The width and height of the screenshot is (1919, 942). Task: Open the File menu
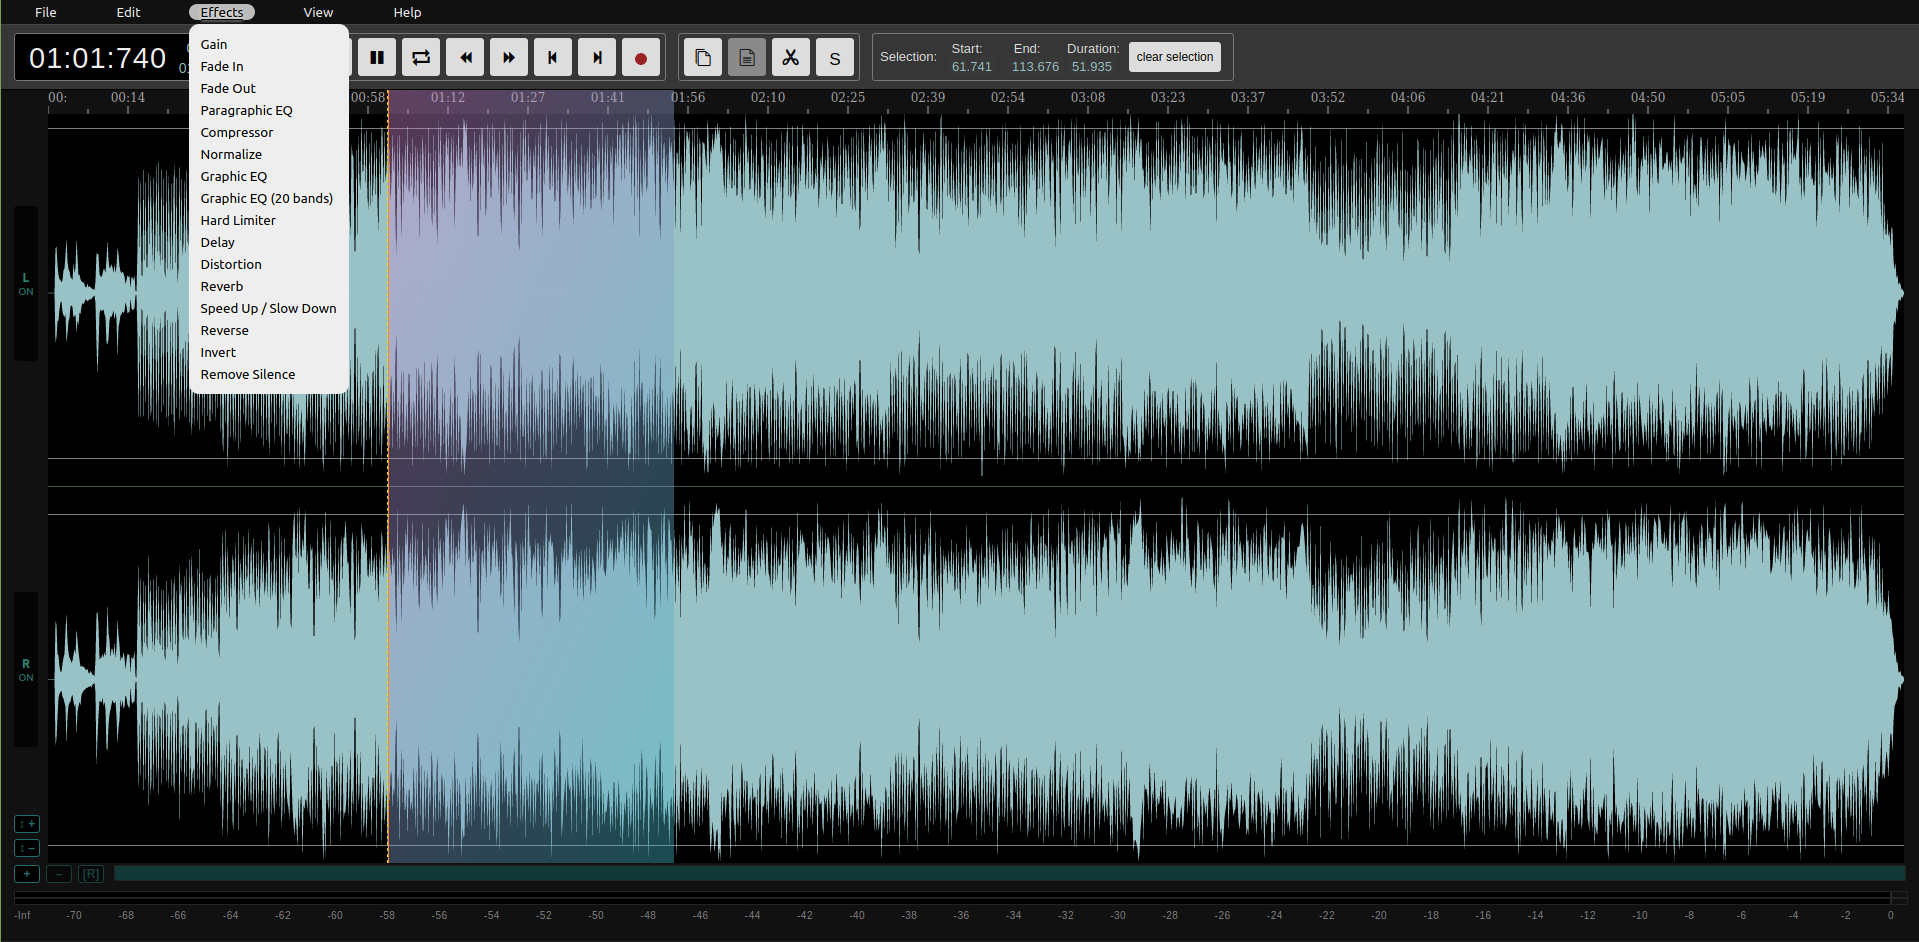click(46, 12)
